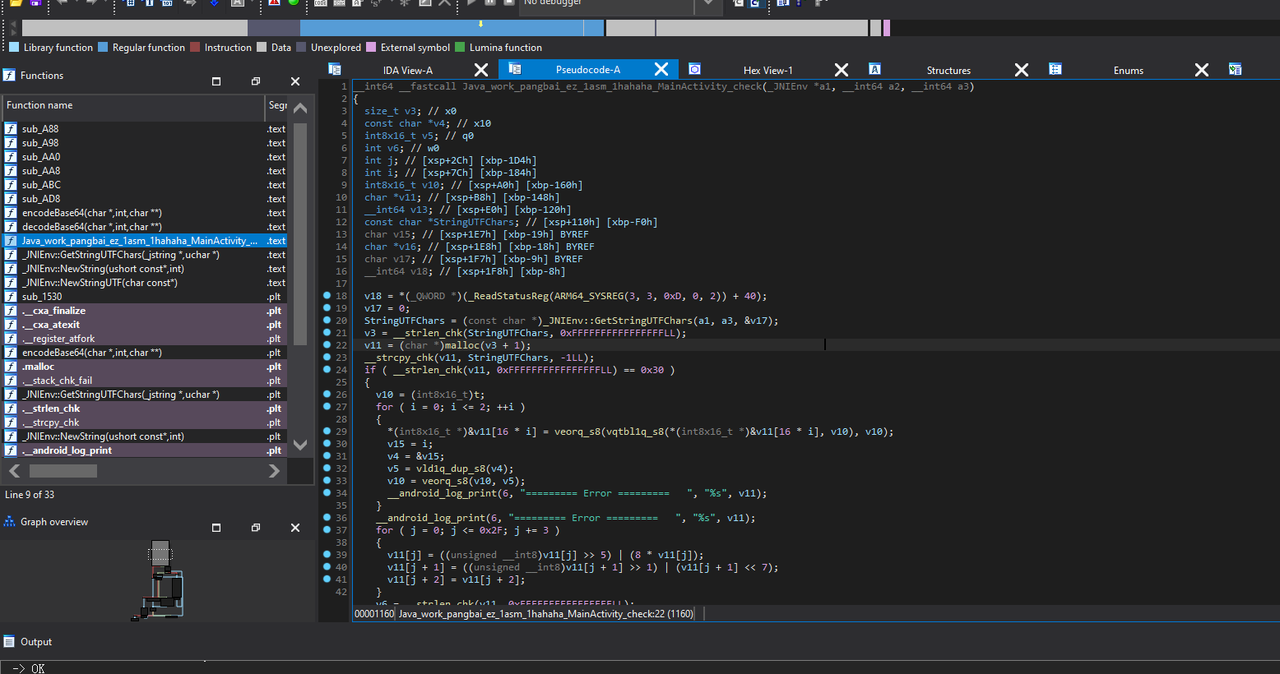Maximize the Functions panel

[215, 81]
